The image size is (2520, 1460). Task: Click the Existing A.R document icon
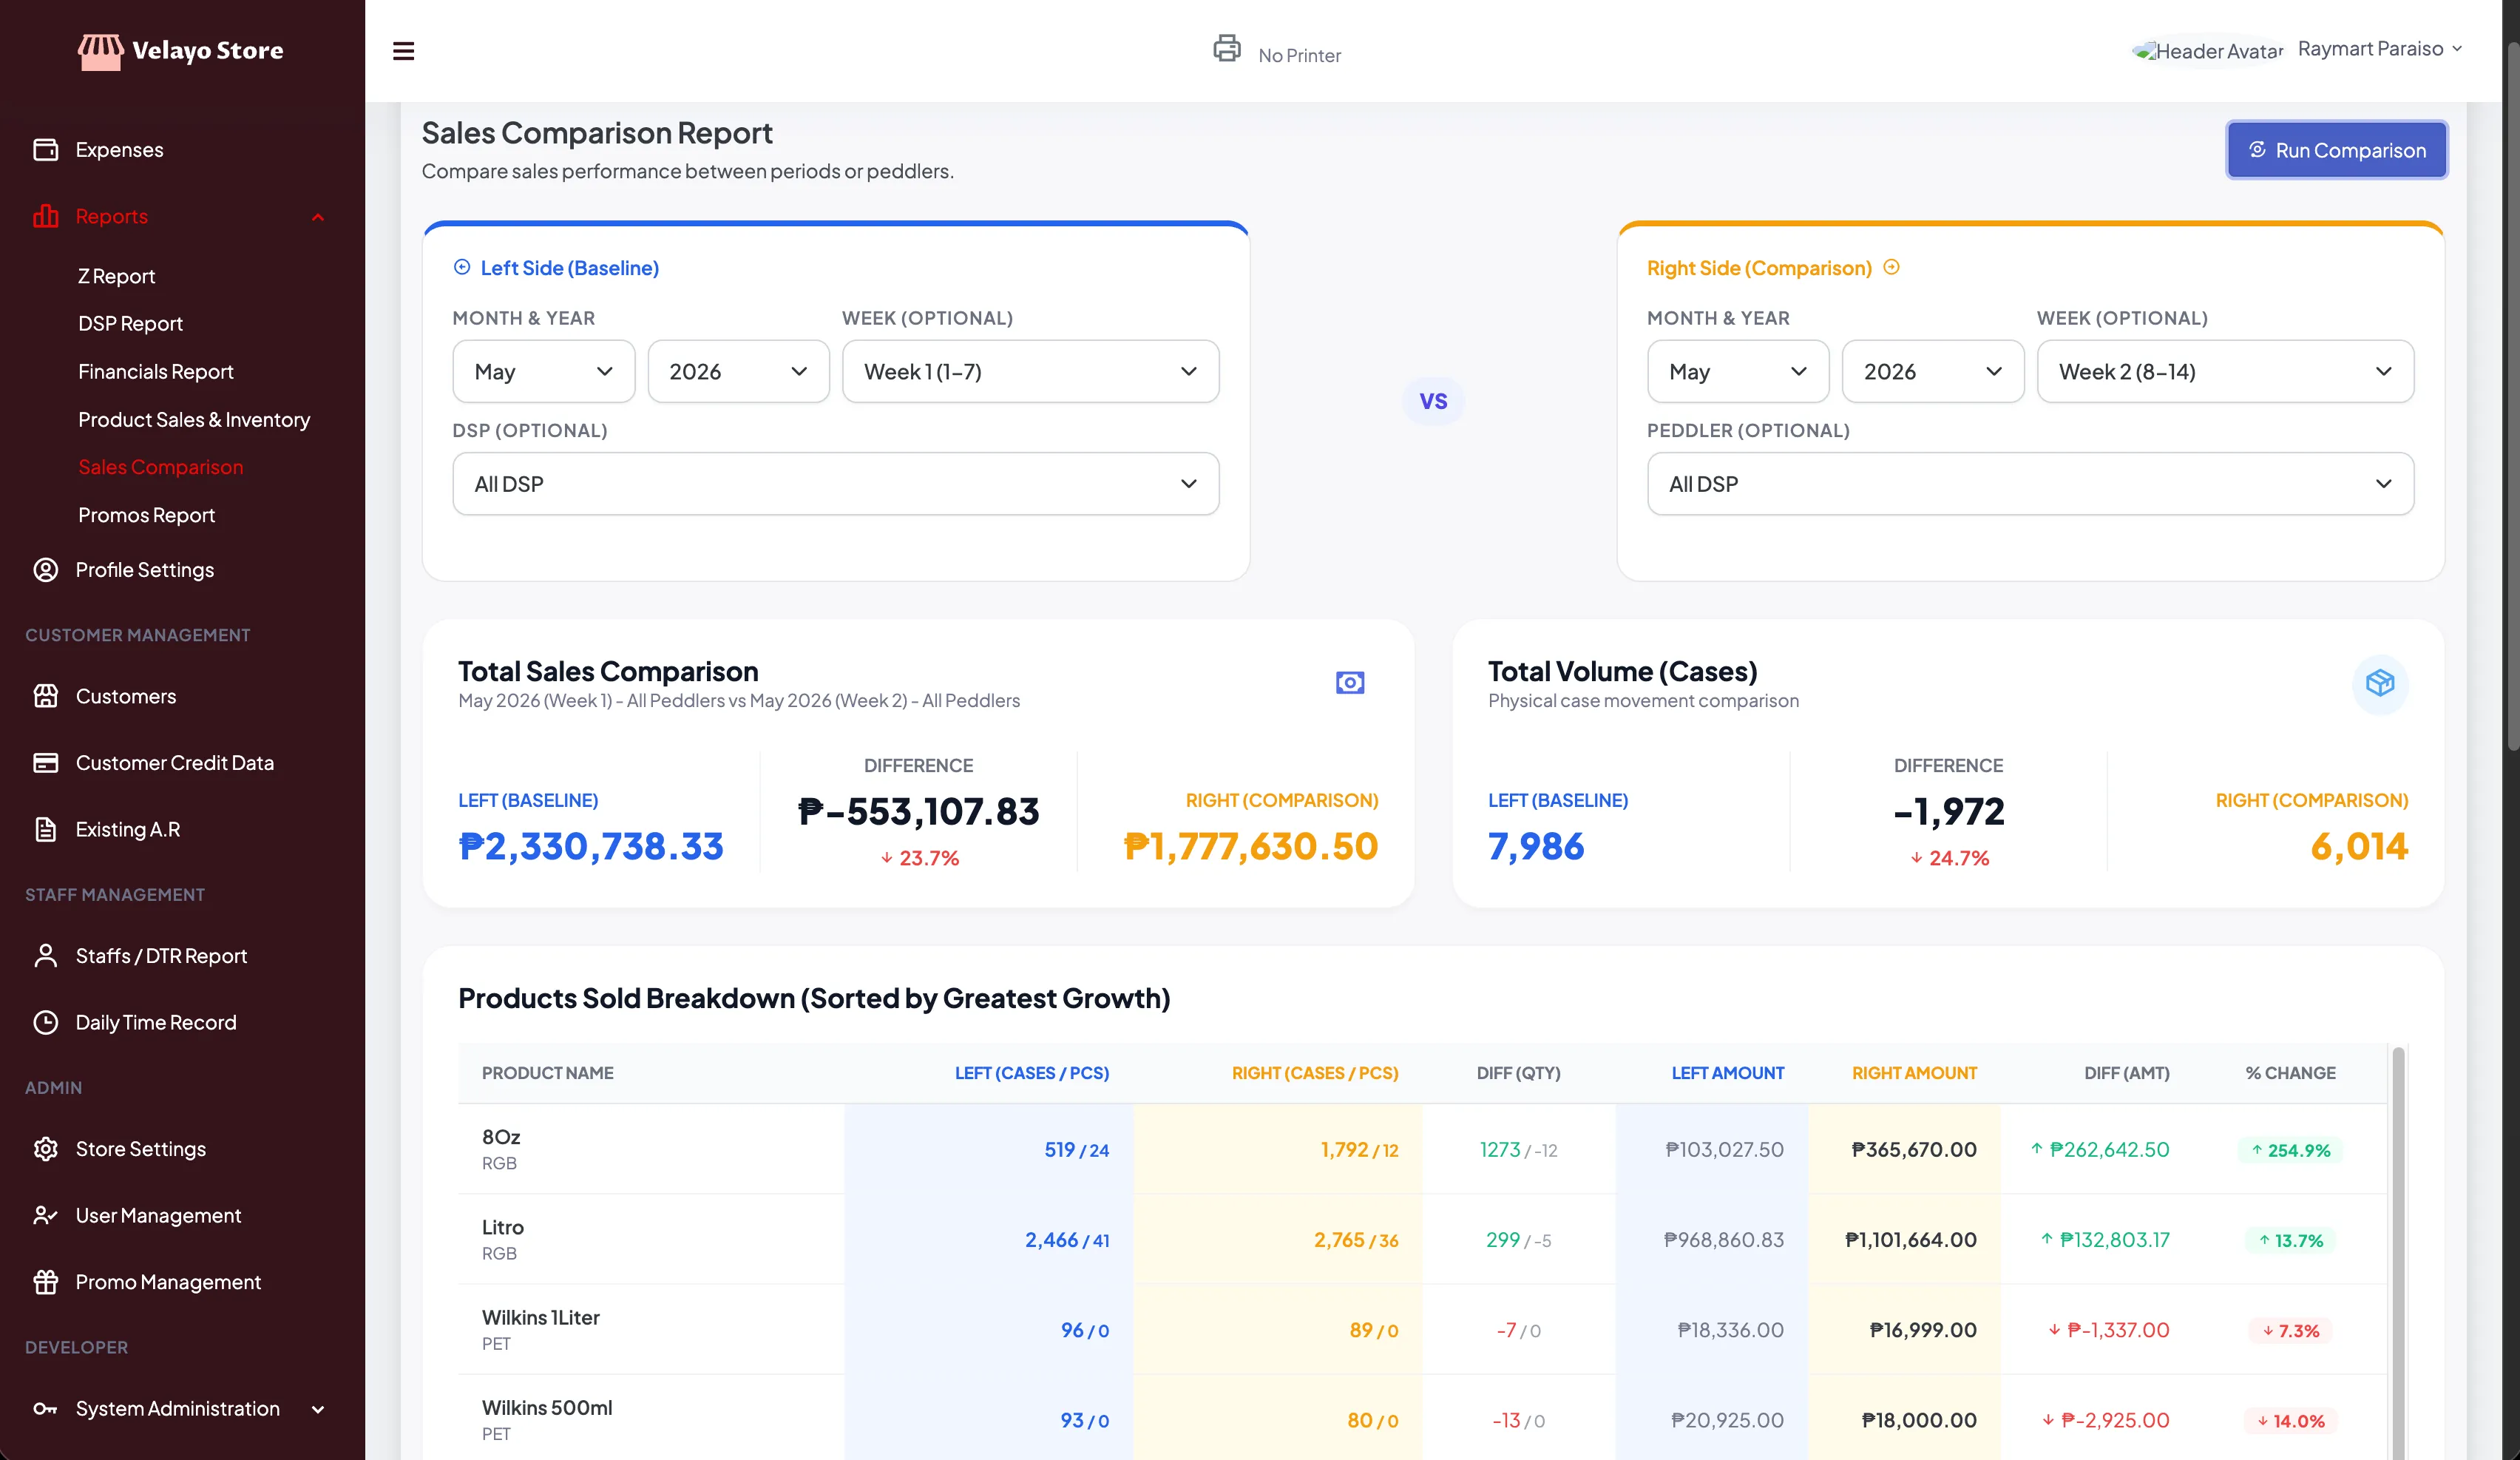coord(46,829)
